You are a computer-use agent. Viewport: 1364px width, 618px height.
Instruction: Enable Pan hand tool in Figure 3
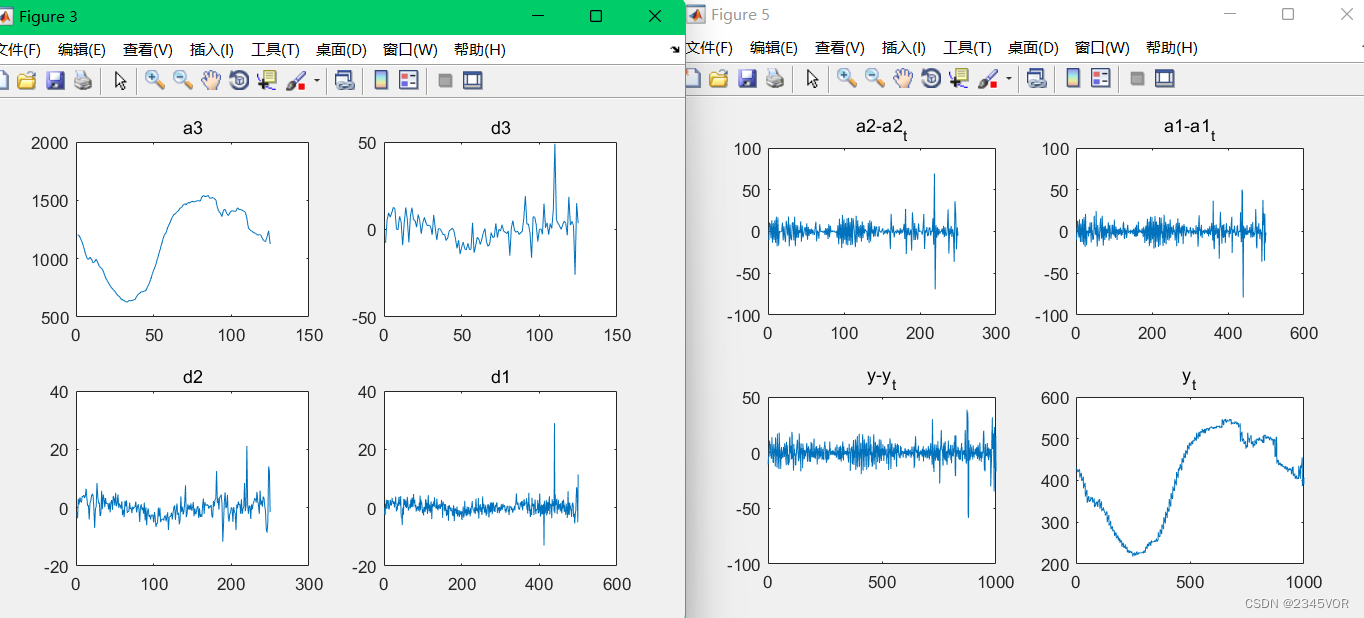tap(210, 81)
